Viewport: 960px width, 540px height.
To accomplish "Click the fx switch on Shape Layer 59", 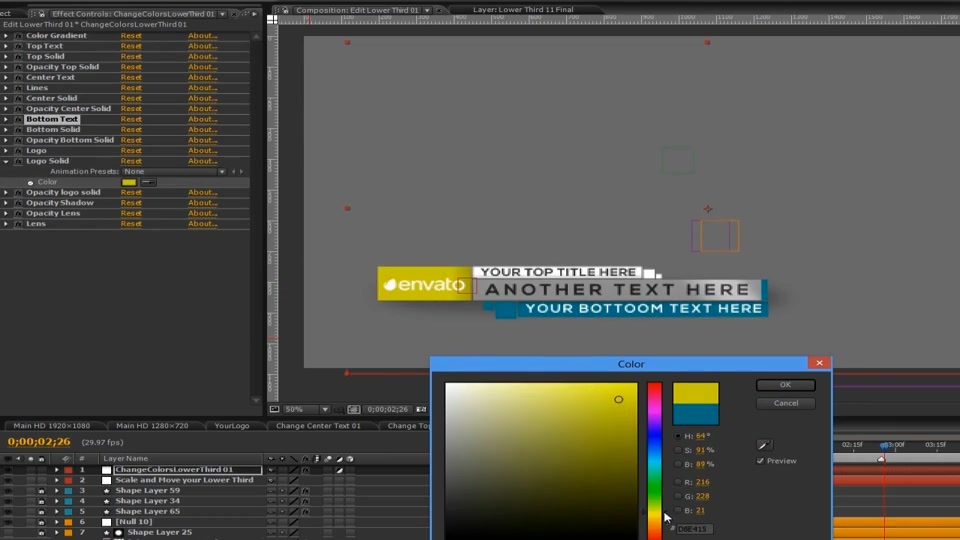I will [x=305, y=491].
